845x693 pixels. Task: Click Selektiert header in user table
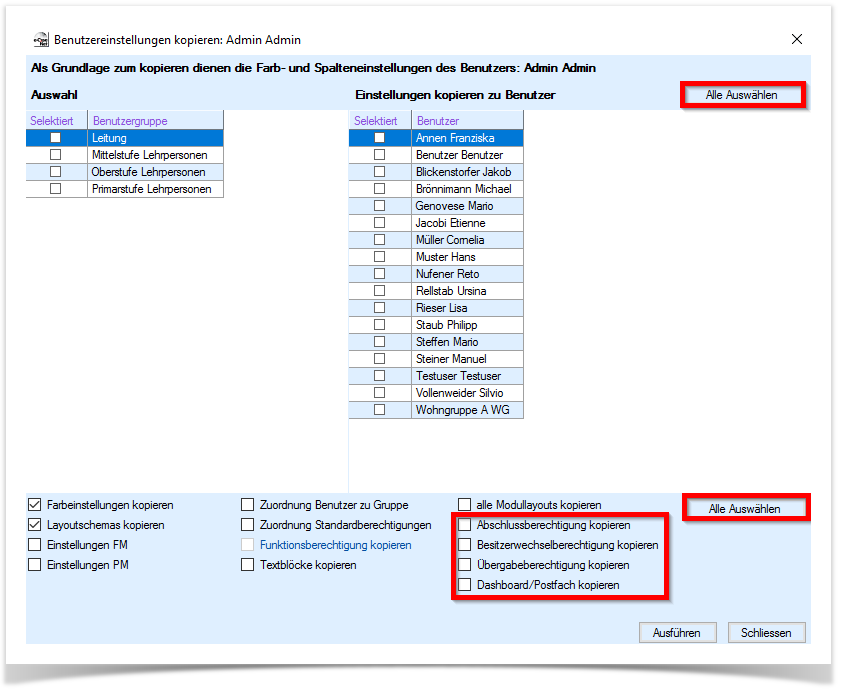[380, 121]
